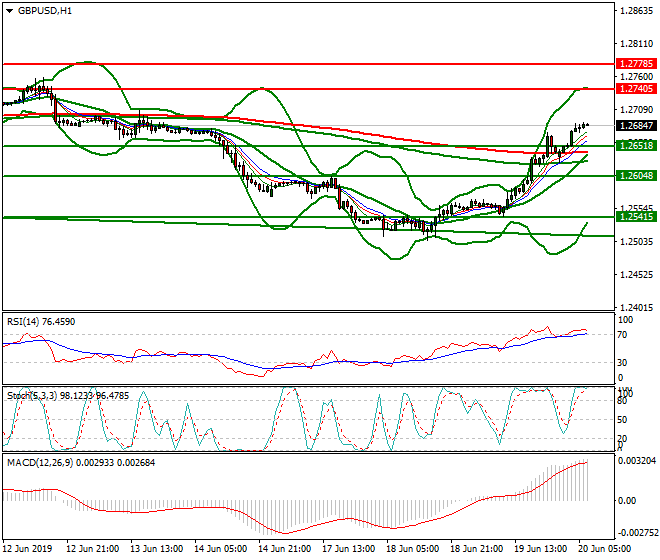Select the red 1.27785 price level tag
Viewport: 660px width, 560px height.
click(635, 63)
